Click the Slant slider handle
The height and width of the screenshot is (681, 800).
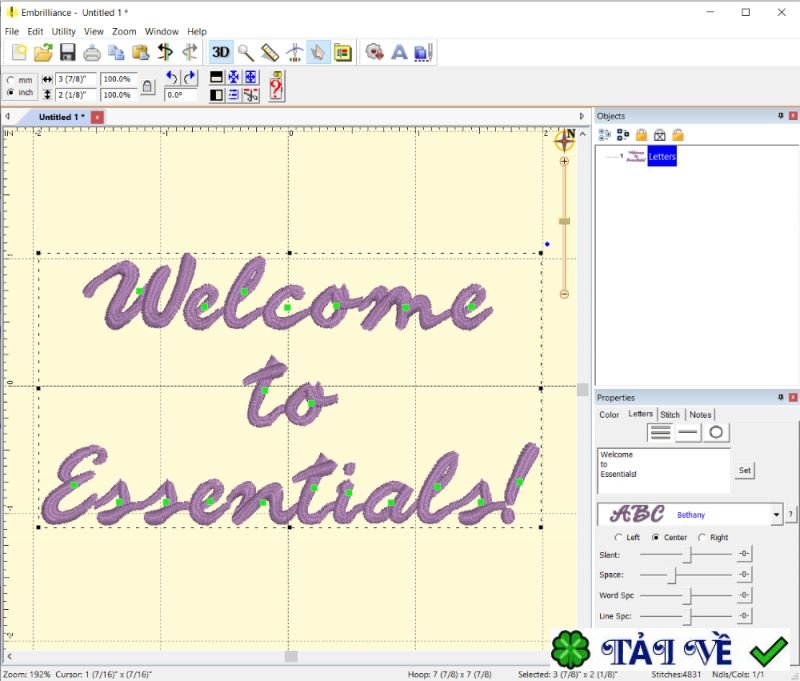tap(687, 554)
